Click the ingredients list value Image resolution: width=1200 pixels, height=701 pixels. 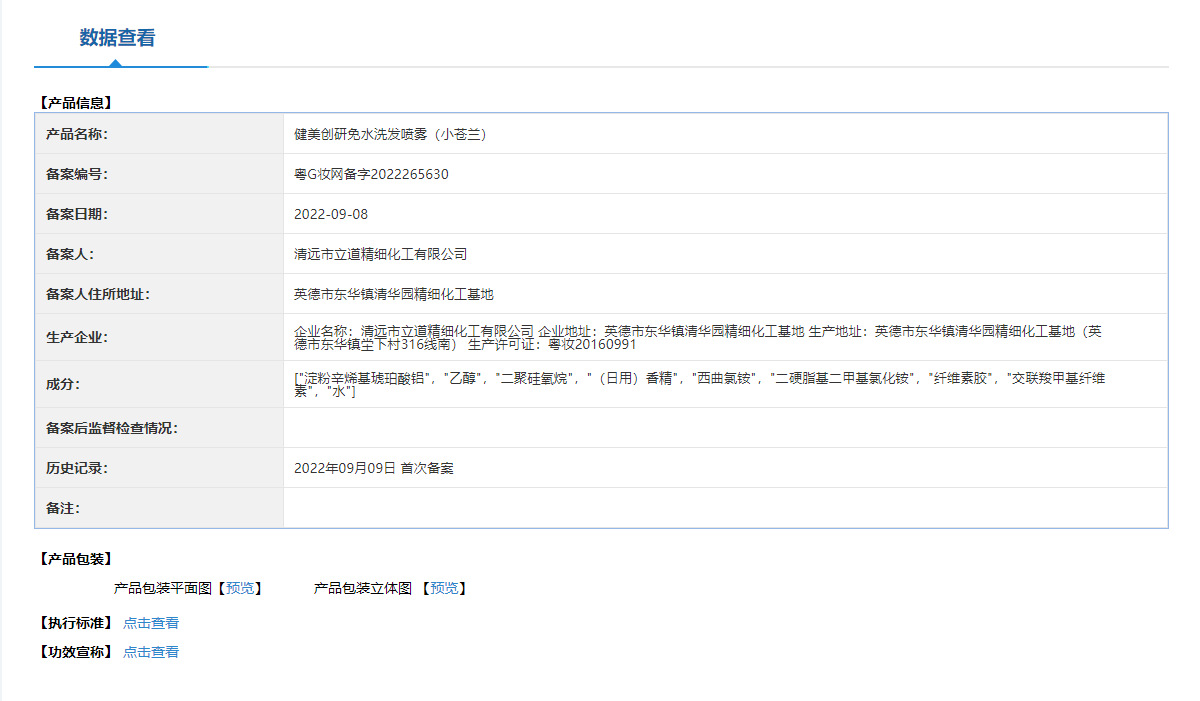click(702, 384)
